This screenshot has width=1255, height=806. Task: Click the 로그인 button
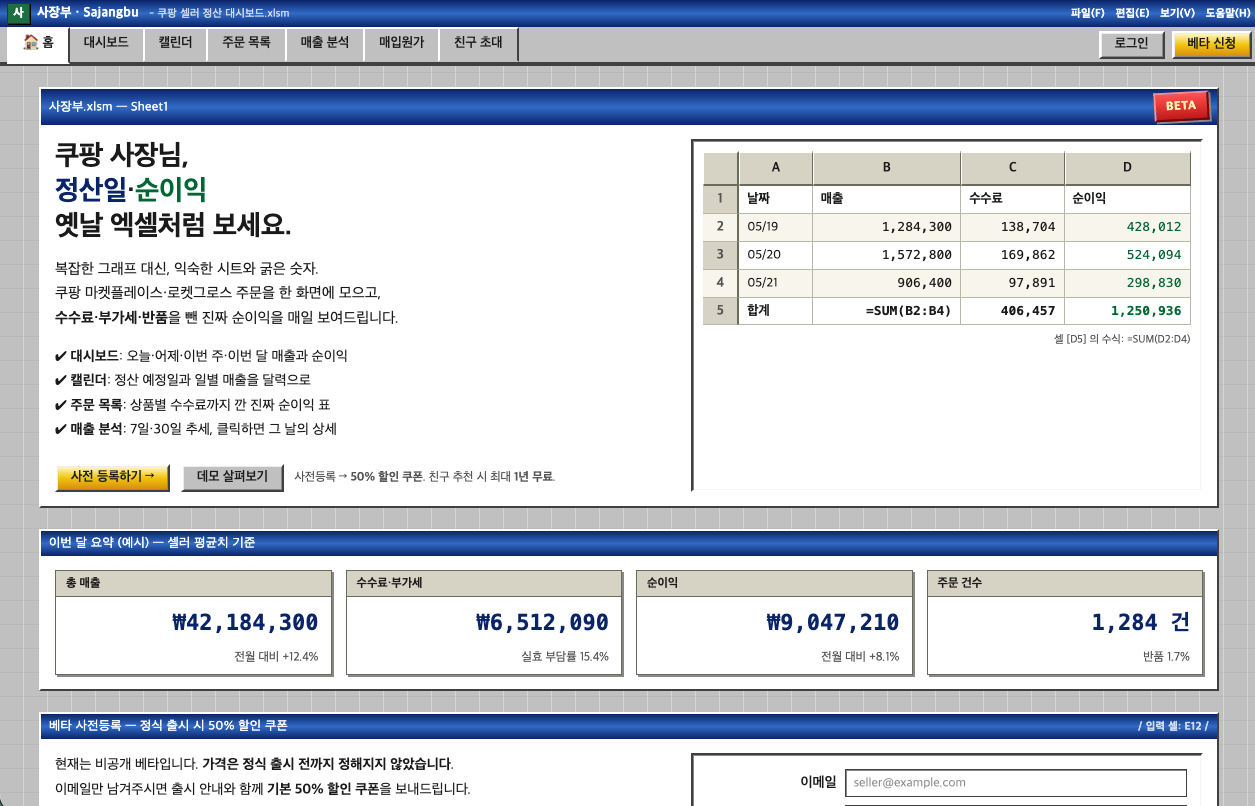click(1131, 45)
